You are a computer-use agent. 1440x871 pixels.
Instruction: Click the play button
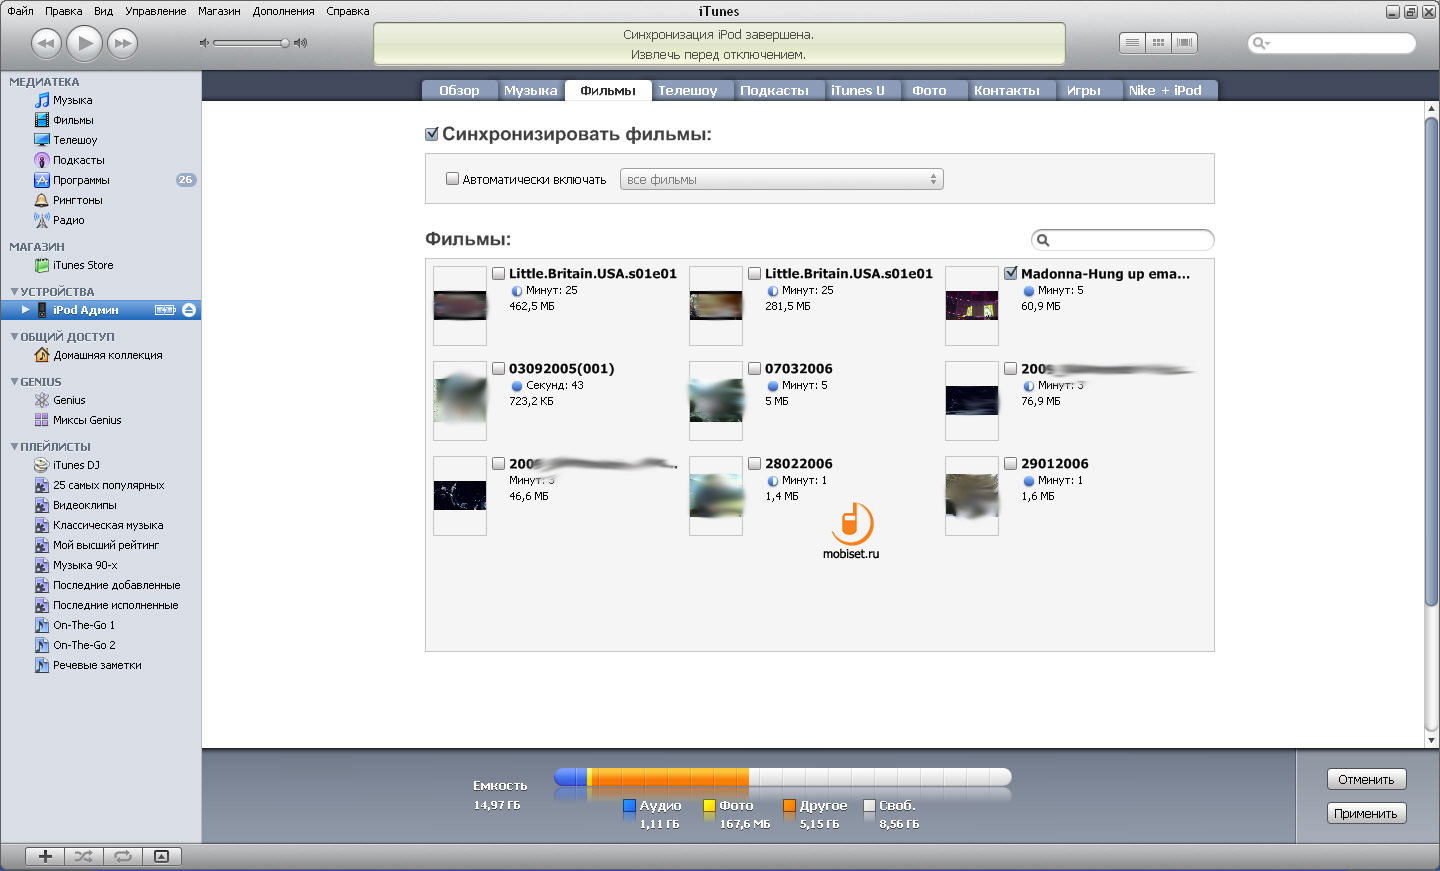point(85,43)
